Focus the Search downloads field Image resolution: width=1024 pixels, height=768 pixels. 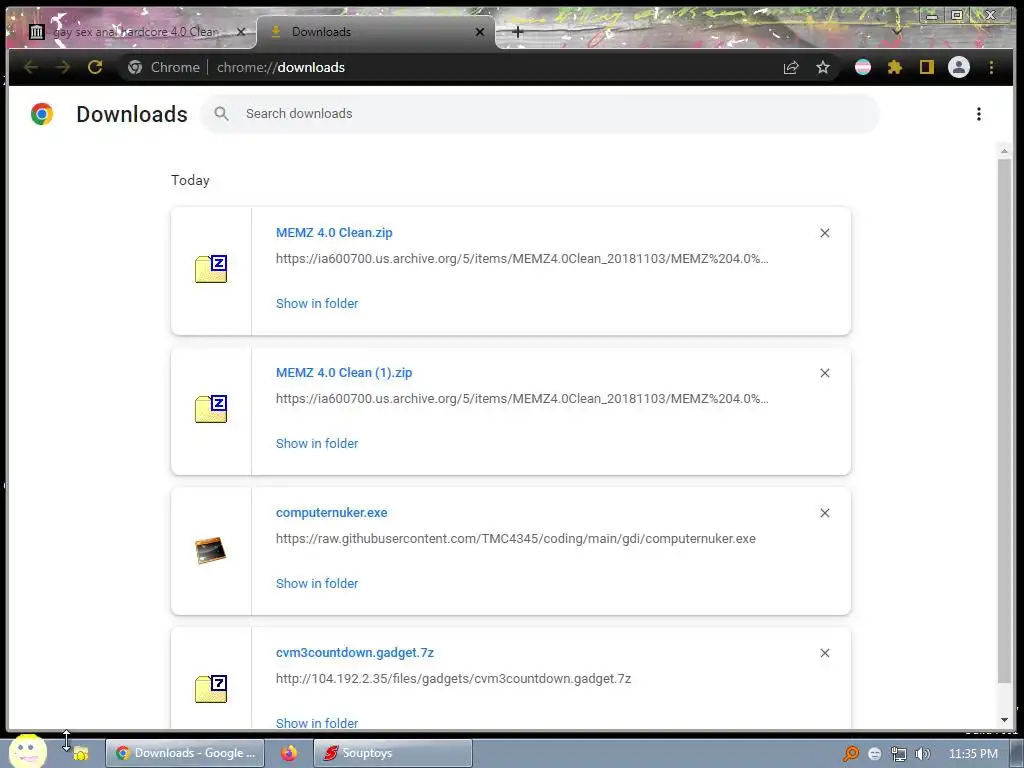pyautogui.click(x=539, y=114)
